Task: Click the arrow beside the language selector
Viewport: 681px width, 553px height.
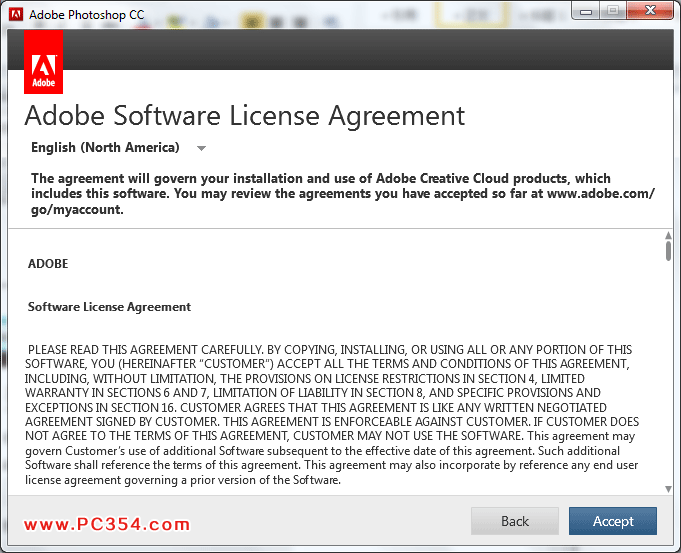Action: point(201,149)
